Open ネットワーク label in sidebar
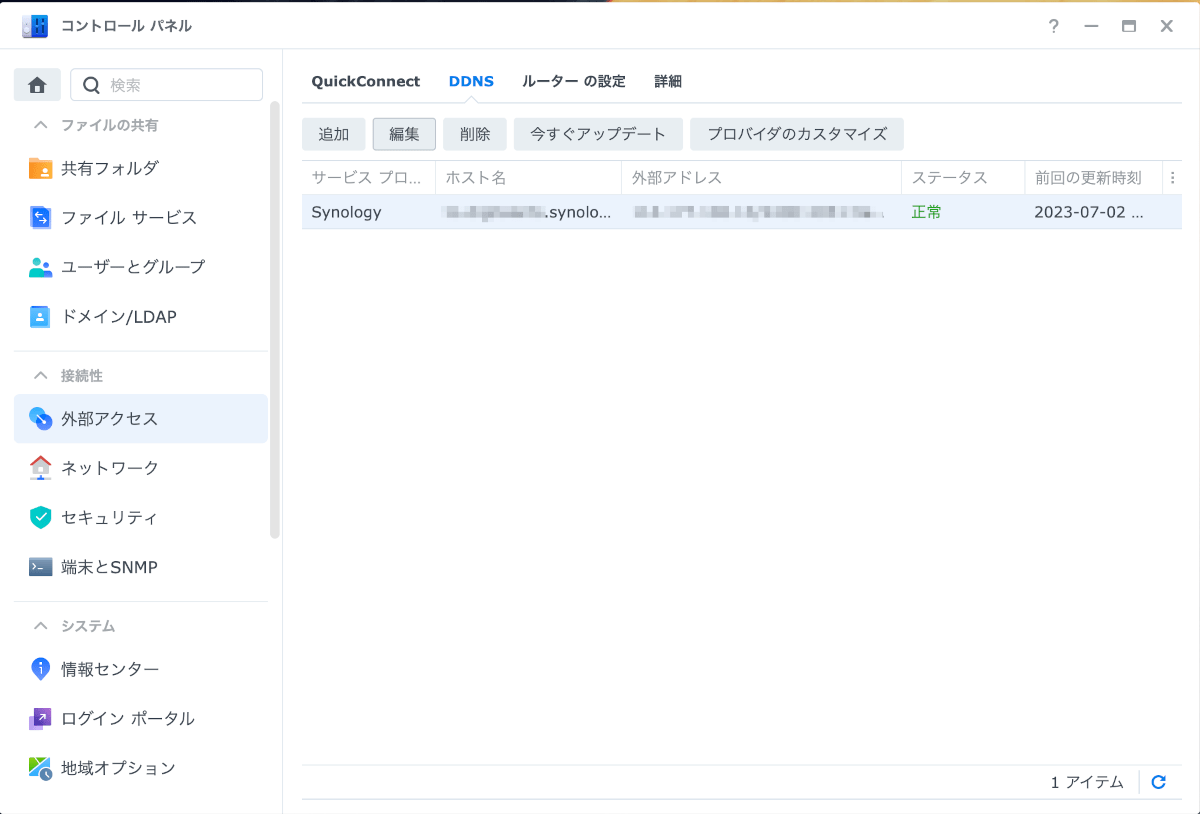Screen dimensions: 1200x814 click(x=110, y=468)
